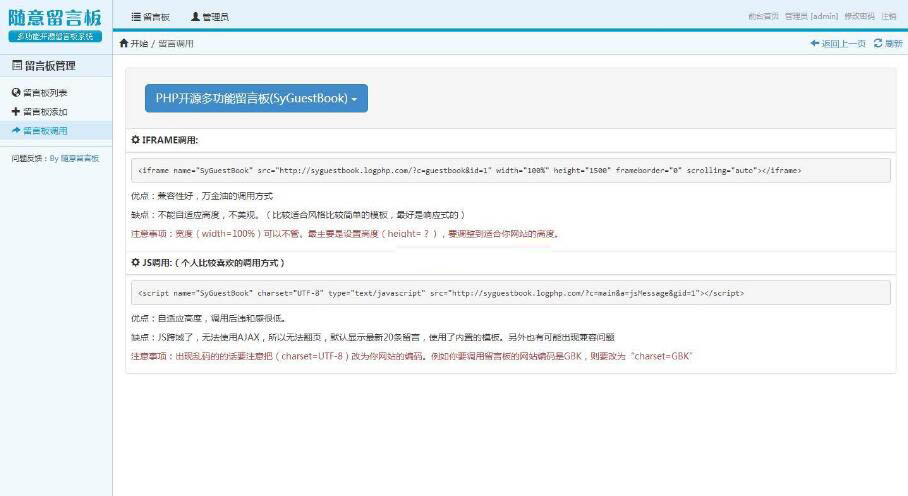Click the 随意留言板 site logo
908x496 pixels.
[55, 18]
